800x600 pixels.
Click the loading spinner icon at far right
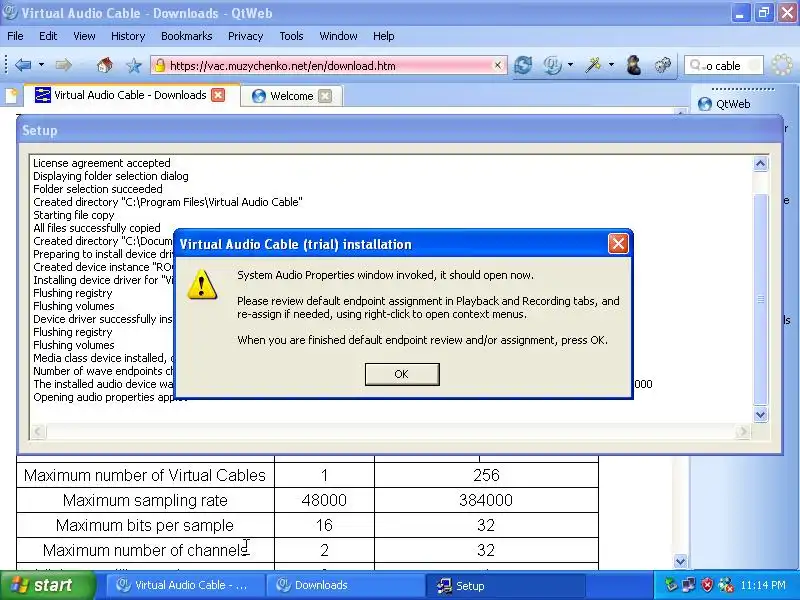click(782, 65)
